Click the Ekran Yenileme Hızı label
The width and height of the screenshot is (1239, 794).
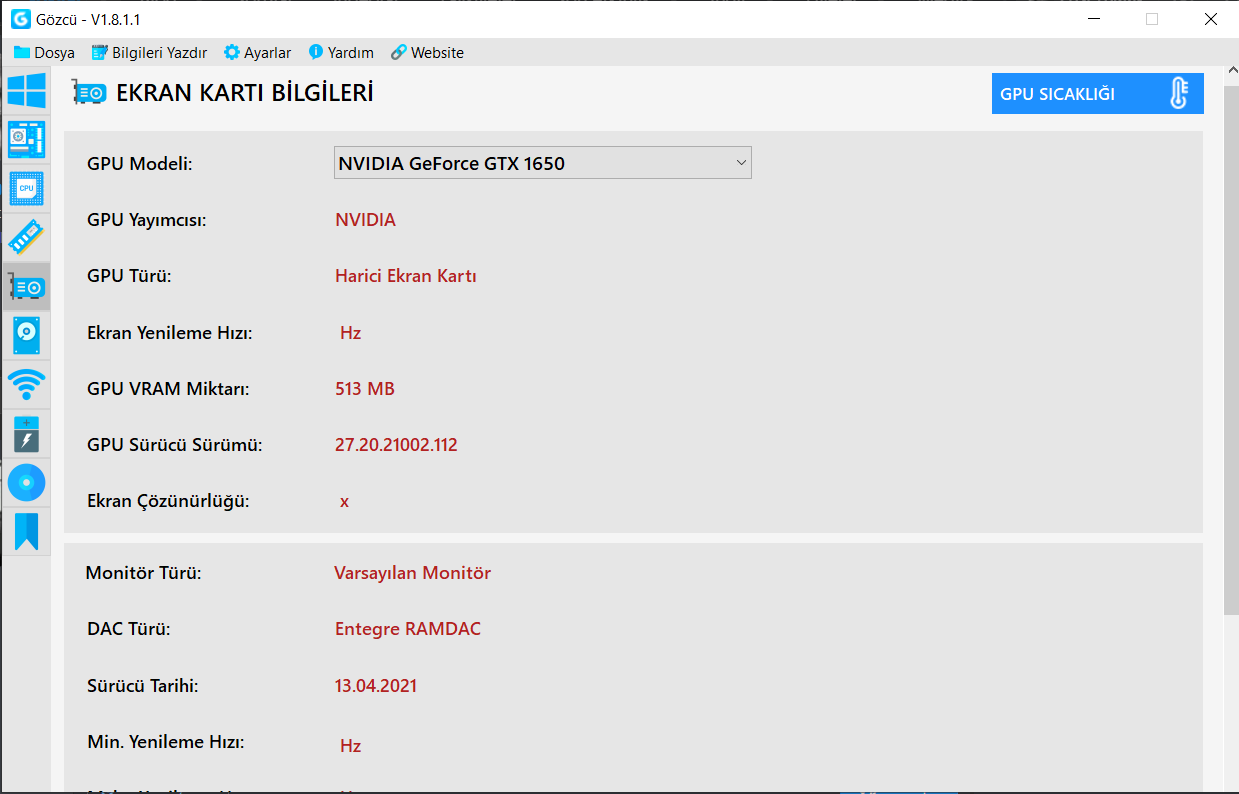[170, 333]
